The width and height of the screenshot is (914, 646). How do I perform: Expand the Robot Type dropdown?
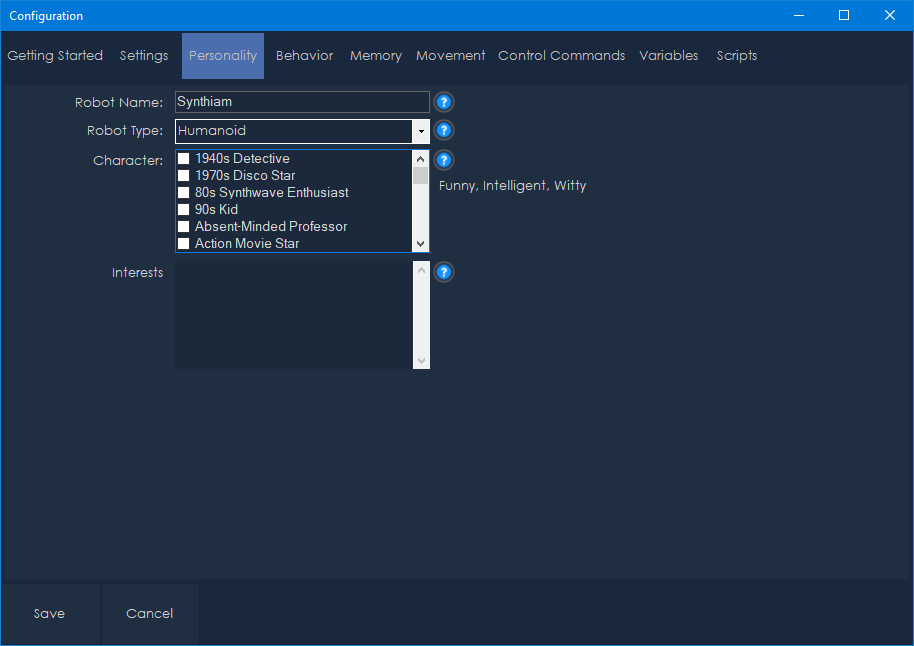pos(421,131)
